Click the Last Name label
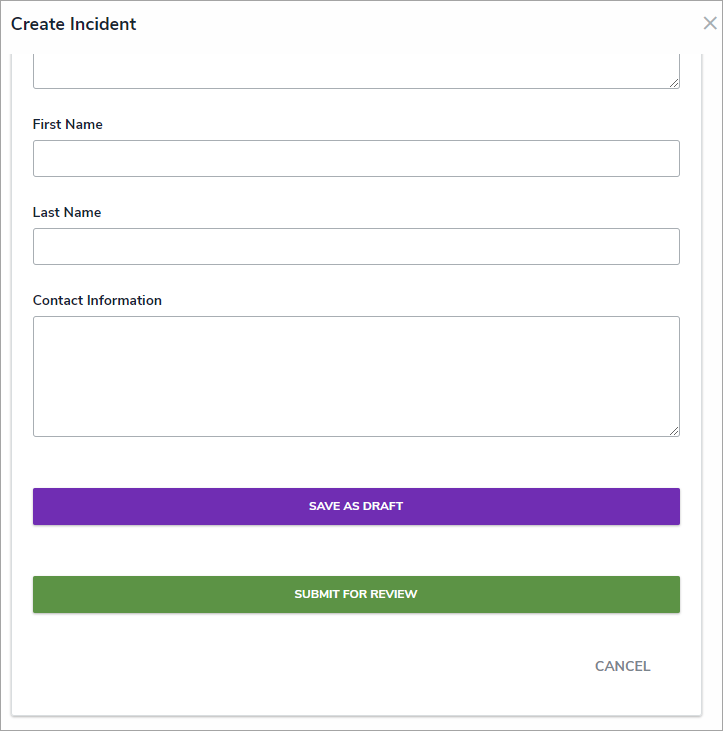Viewport: 723px width, 731px height. pos(67,213)
